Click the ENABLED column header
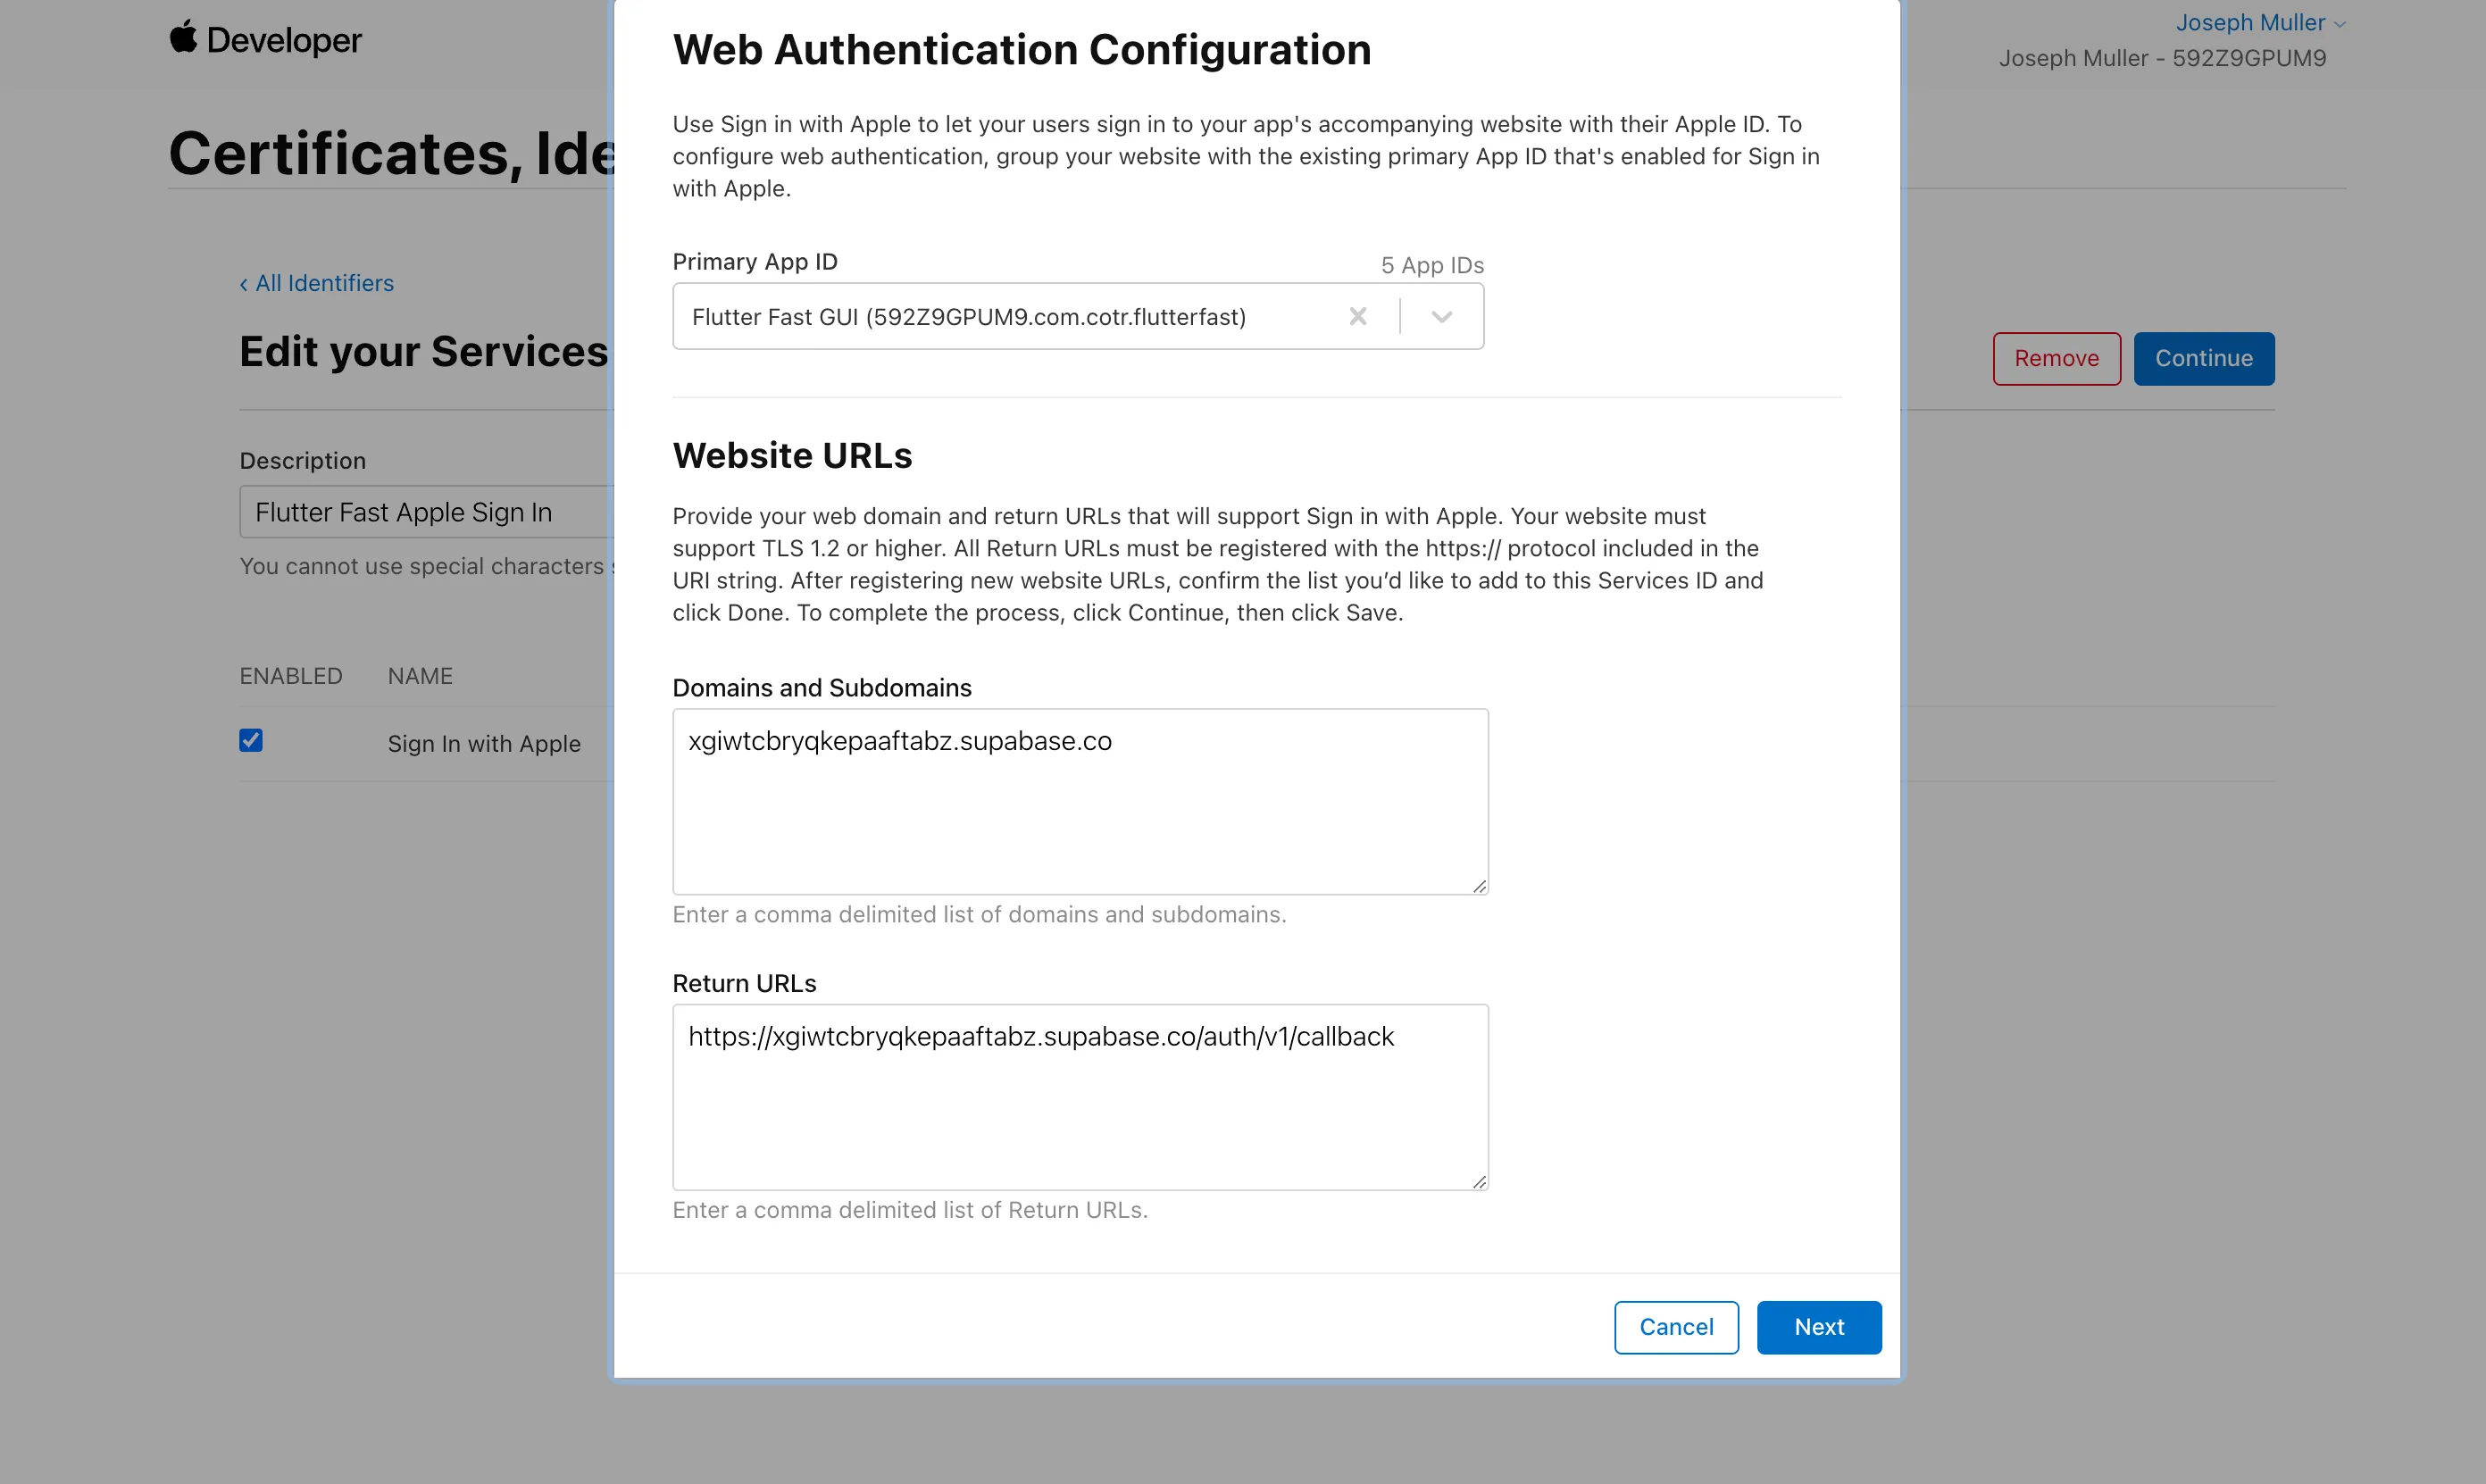The image size is (2486, 1484). 291,676
